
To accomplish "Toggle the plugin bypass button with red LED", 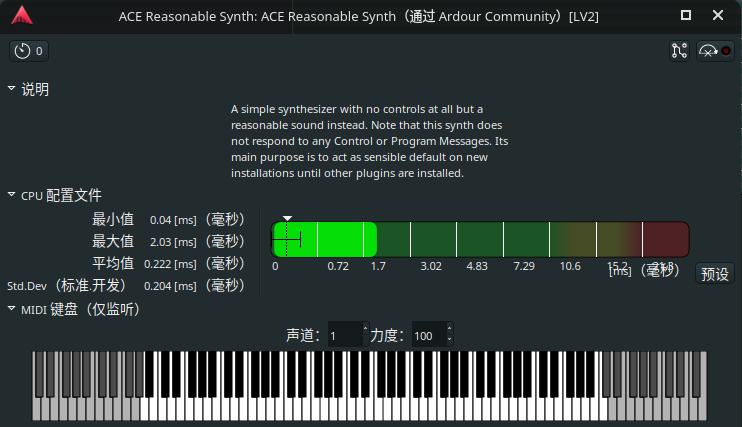I will tap(716, 51).
